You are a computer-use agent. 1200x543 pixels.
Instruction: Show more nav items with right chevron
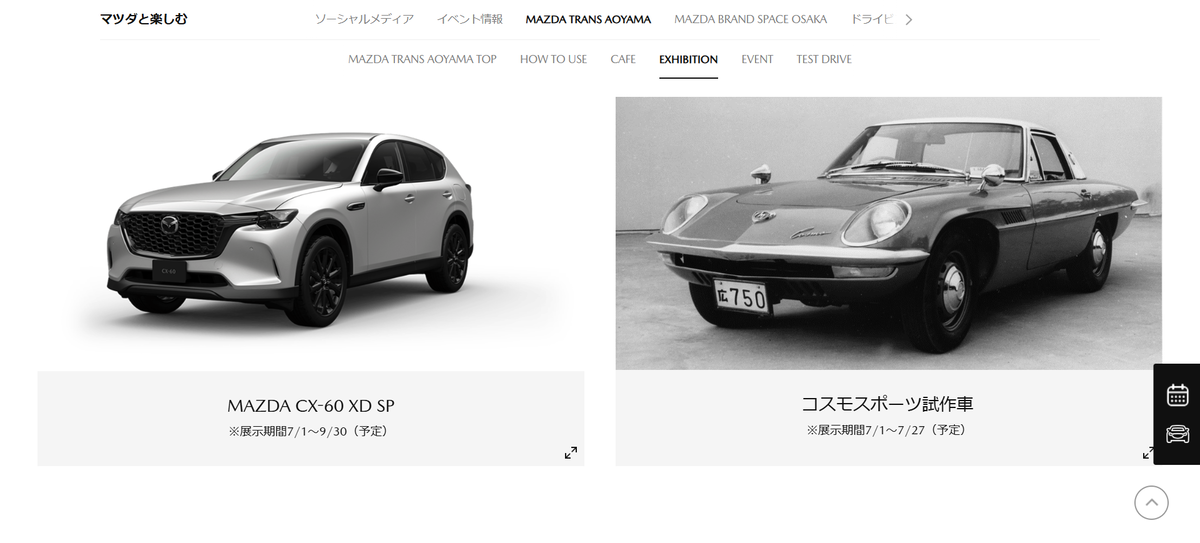click(x=908, y=19)
